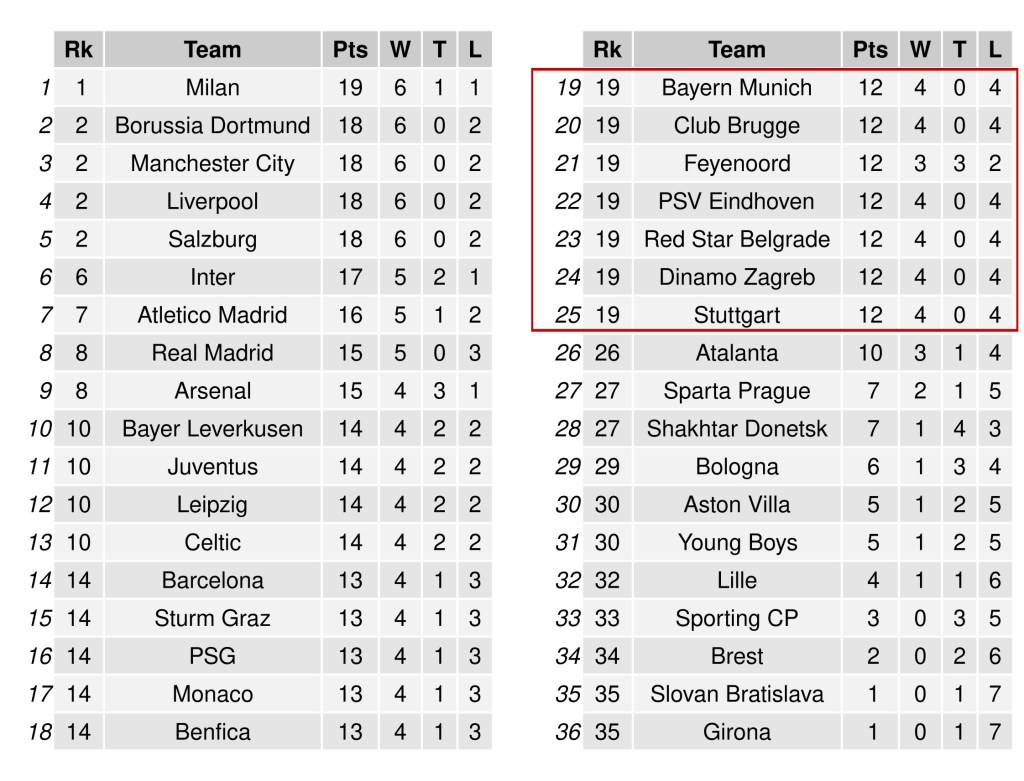Select the Bayer Leverkusen entry
Image resolution: width=1024 pixels, height=781 pixels.
coord(212,429)
